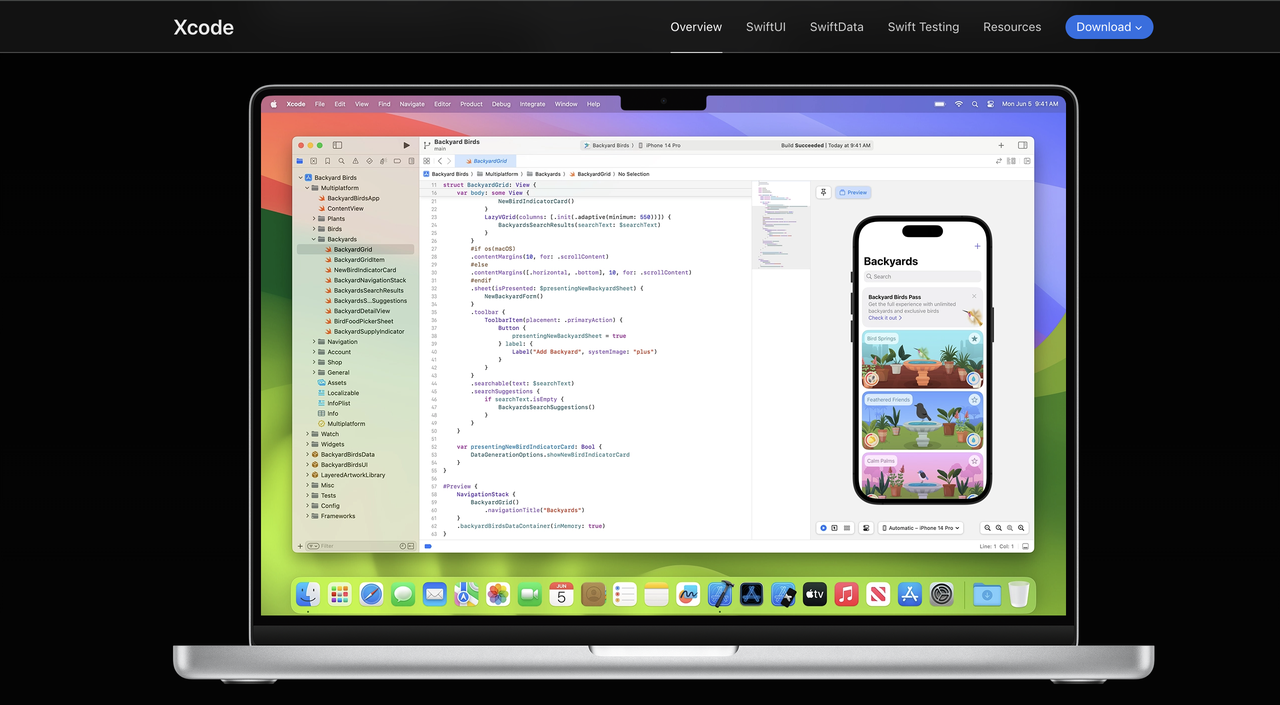
Task: Open the Product menu in menu bar
Action: [x=471, y=104]
